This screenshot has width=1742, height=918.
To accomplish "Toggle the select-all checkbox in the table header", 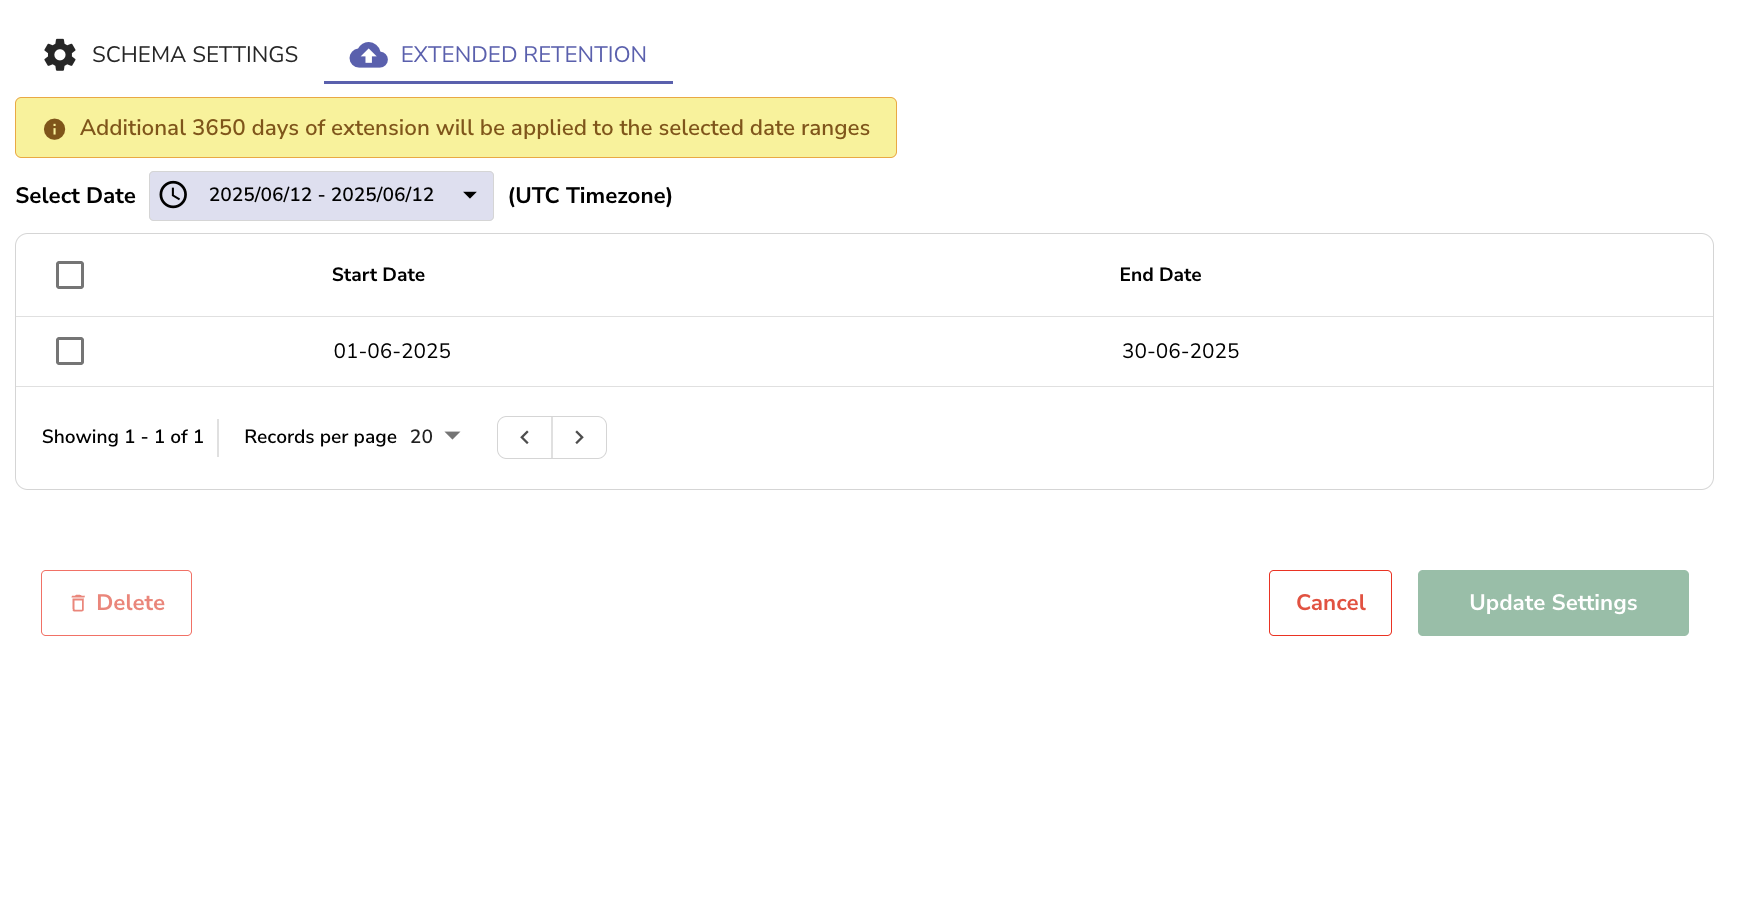I will click(x=70, y=274).
